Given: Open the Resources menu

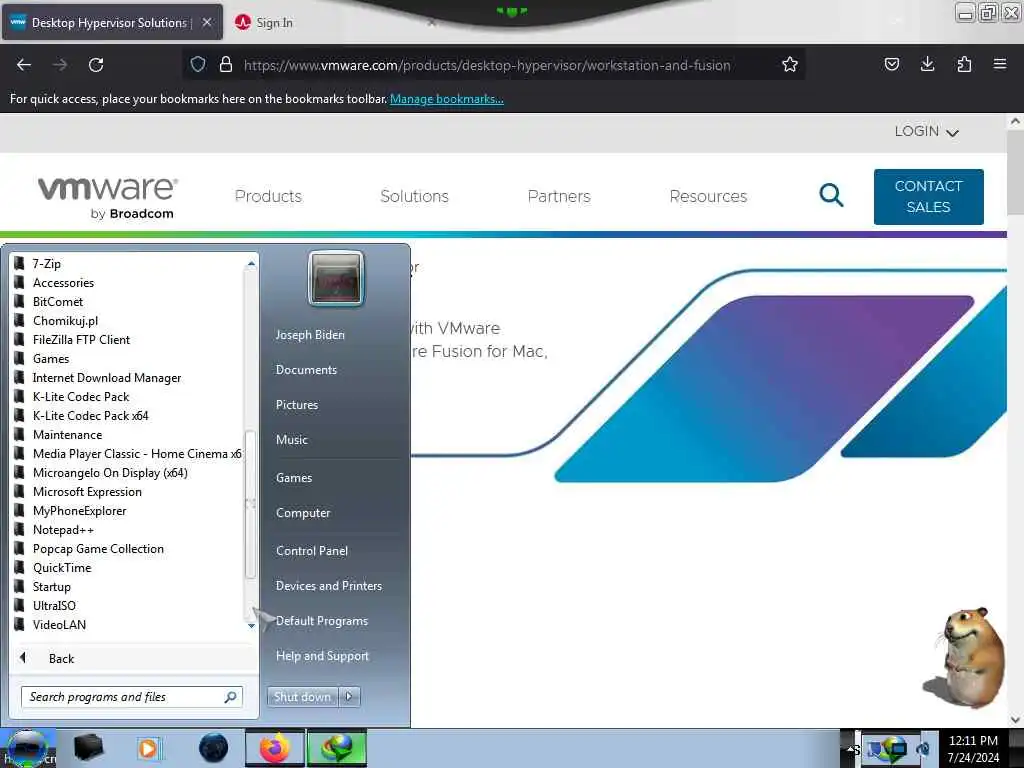Looking at the screenshot, I should (708, 196).
